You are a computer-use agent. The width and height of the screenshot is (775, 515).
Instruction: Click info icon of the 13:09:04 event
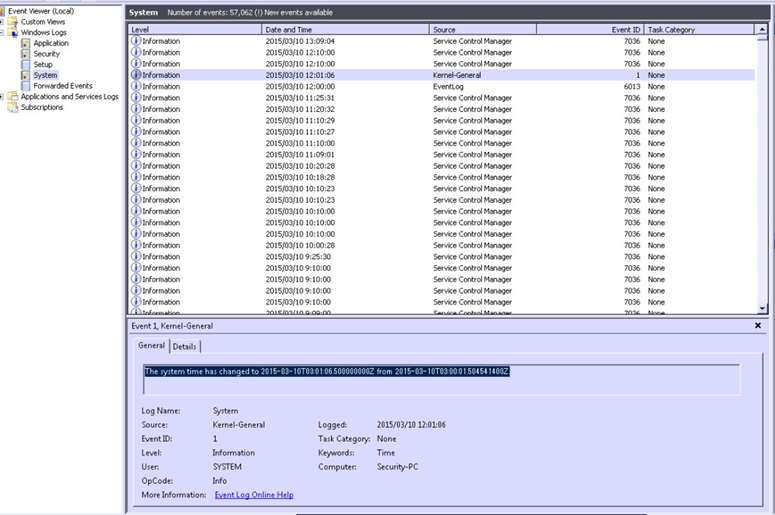pos(136,41)
